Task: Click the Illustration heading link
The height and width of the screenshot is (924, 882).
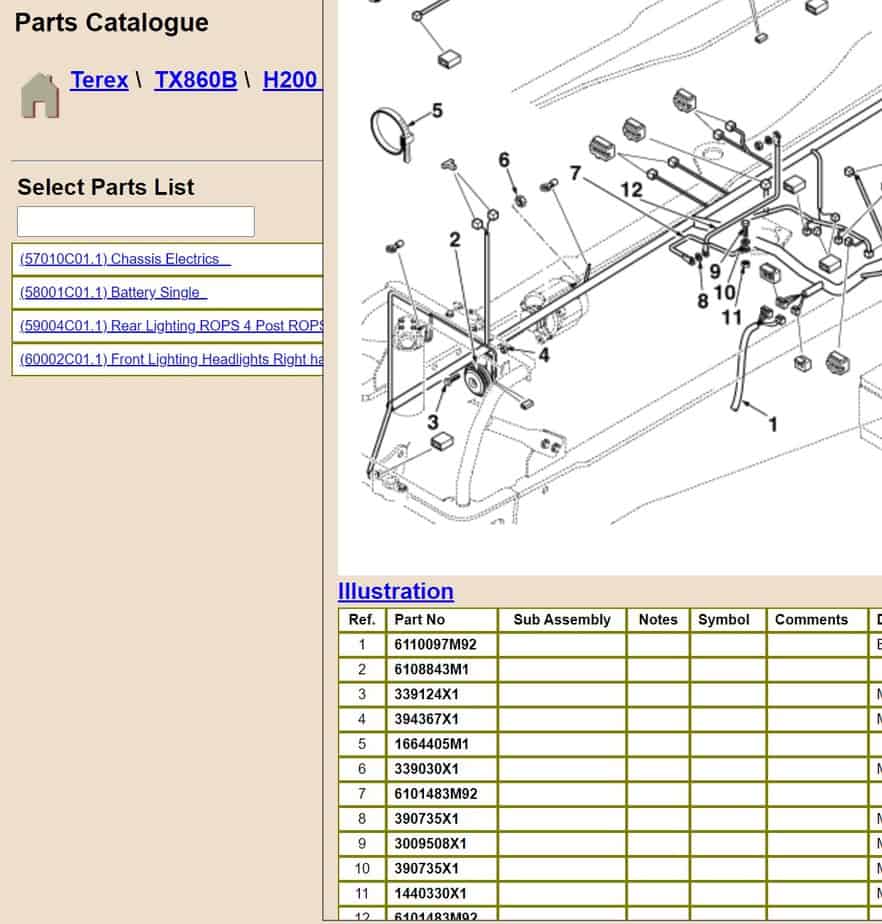Action: click(x=395, y=591)
